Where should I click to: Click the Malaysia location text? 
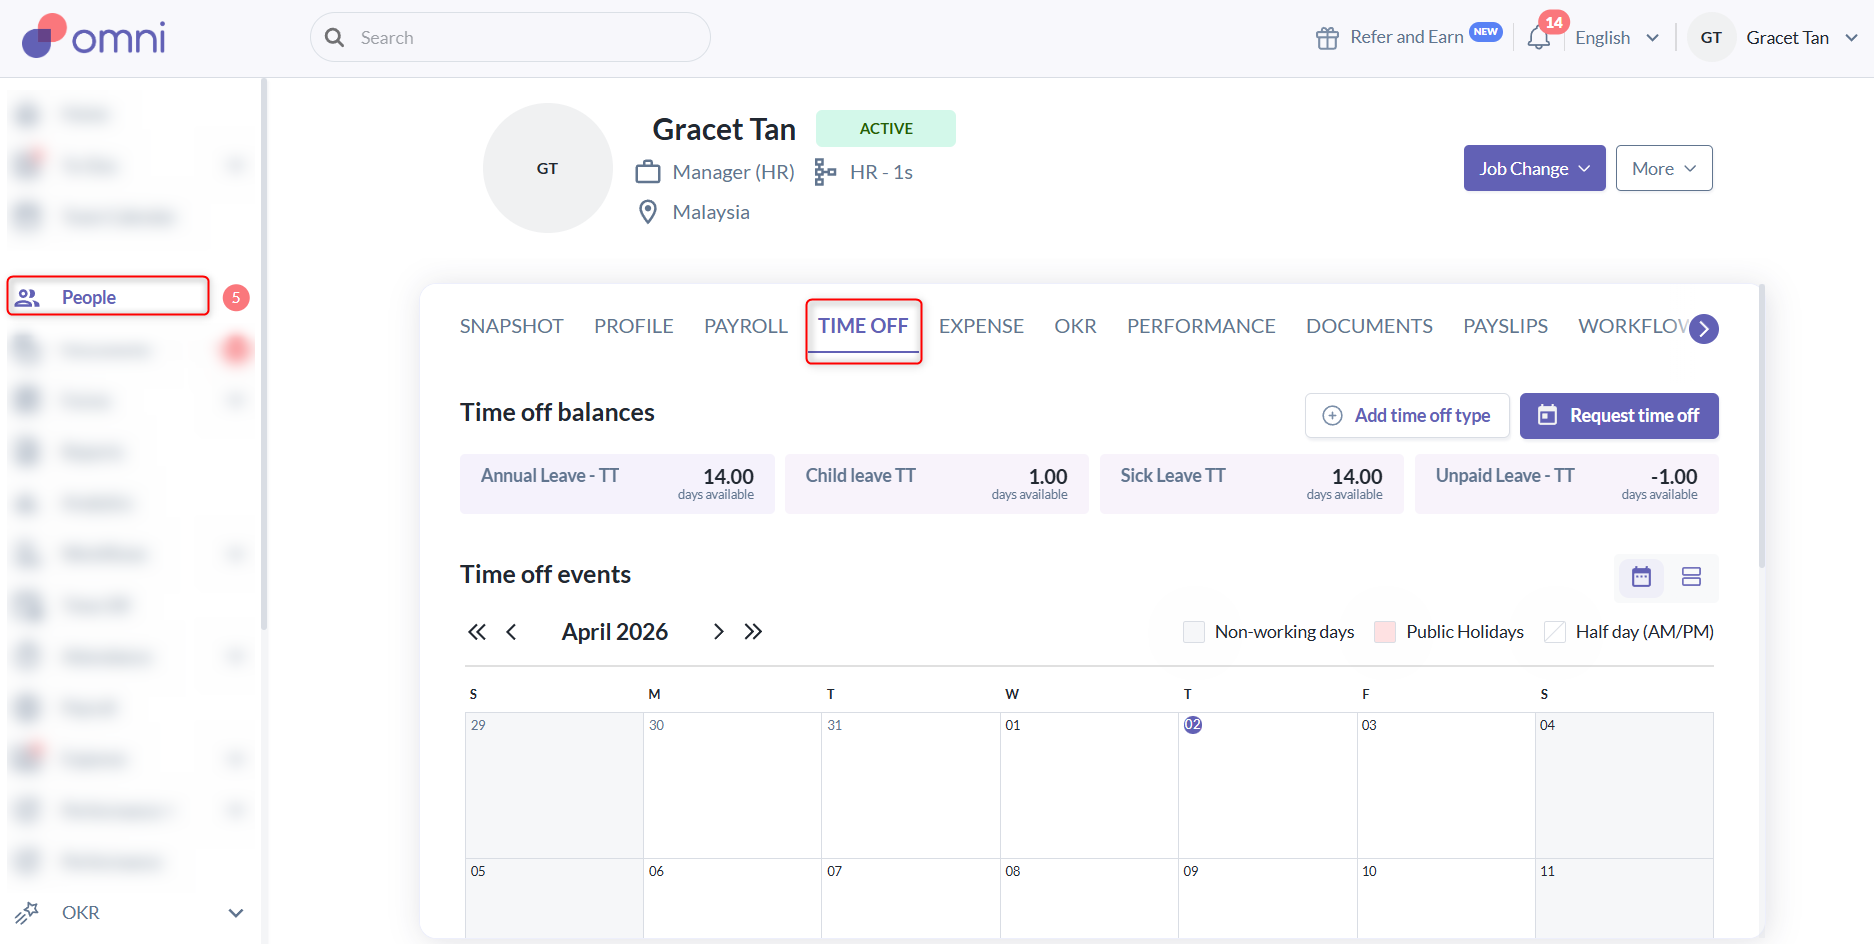tap(711, 212)
